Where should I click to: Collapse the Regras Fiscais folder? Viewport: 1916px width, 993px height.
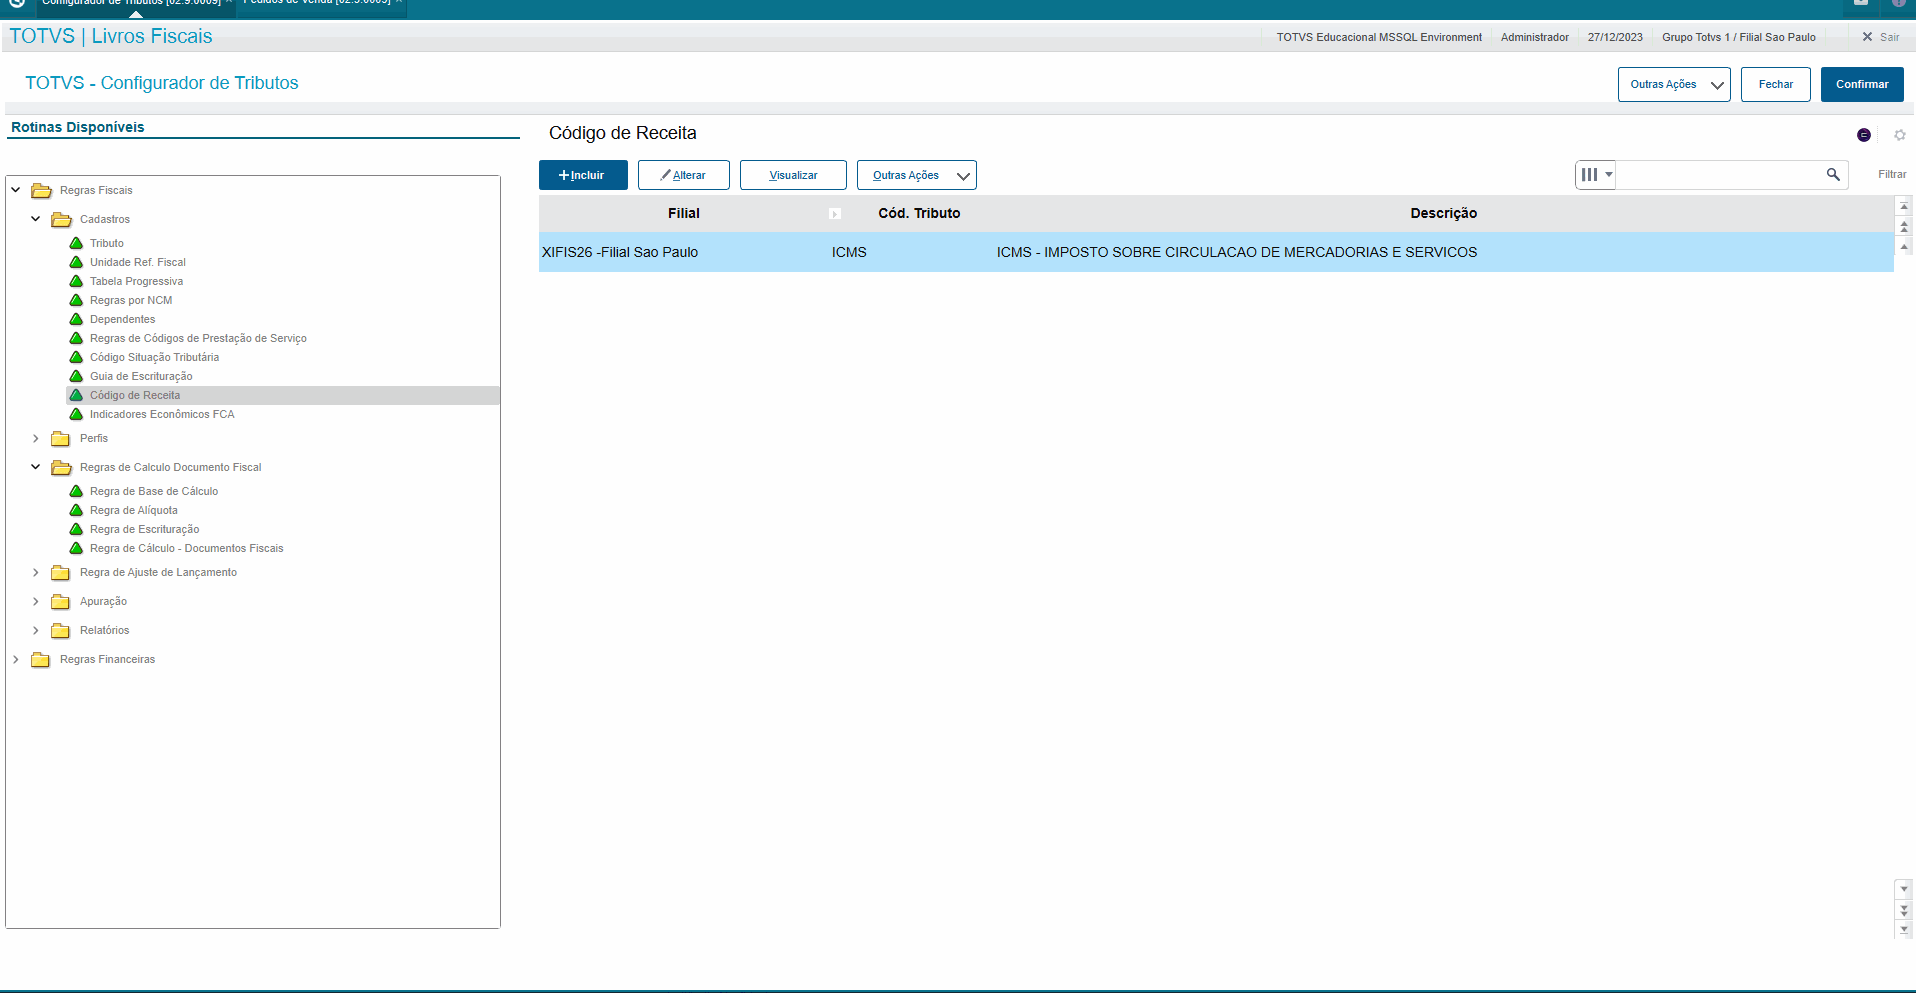coord(16,190)
